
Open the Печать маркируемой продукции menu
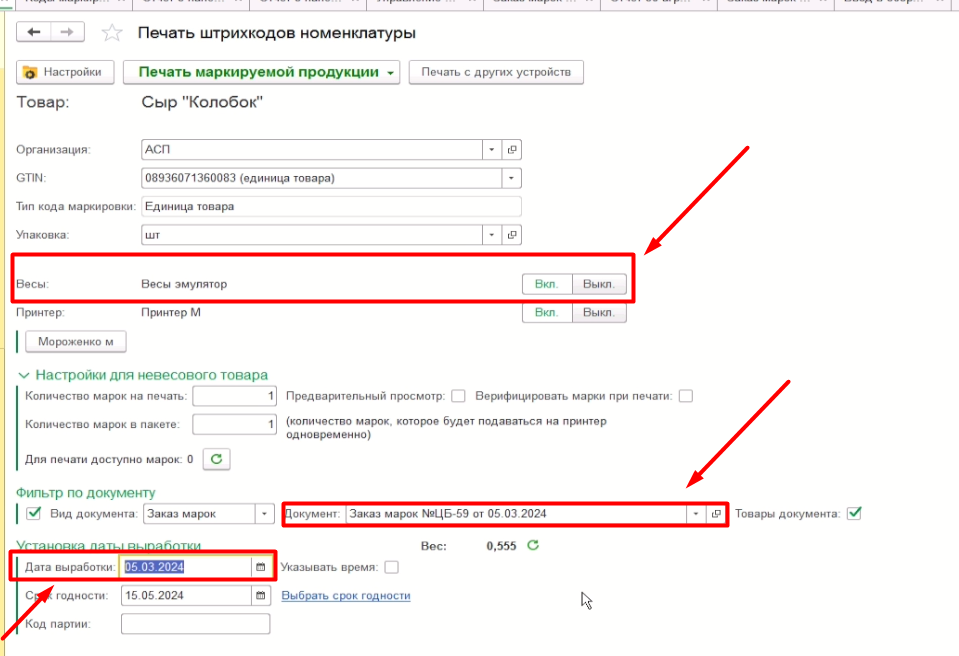[261, 72]
